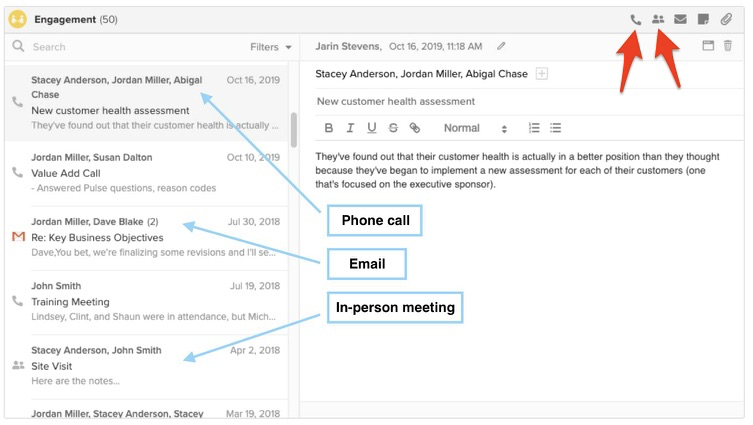Log a new phone call engagement
This screenshot has width=753, height=425.
[635, 20]
